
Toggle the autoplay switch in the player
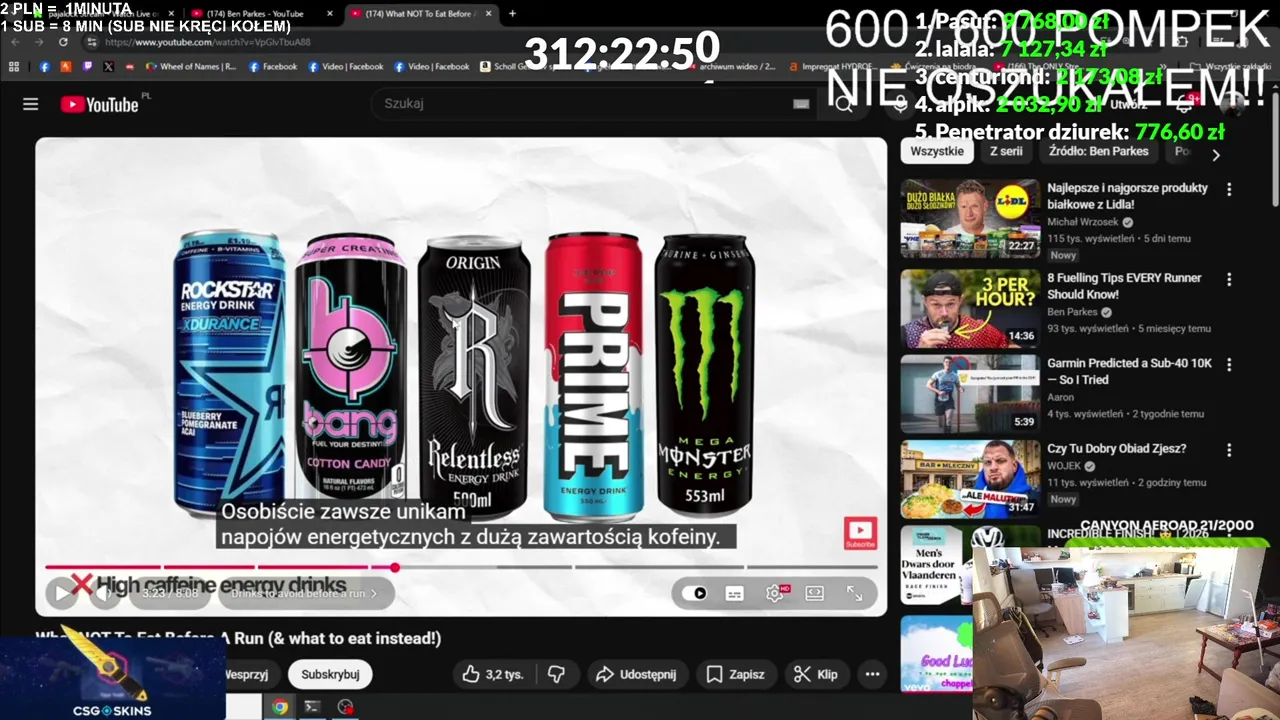pyautogui.click(x=694, y=593)
